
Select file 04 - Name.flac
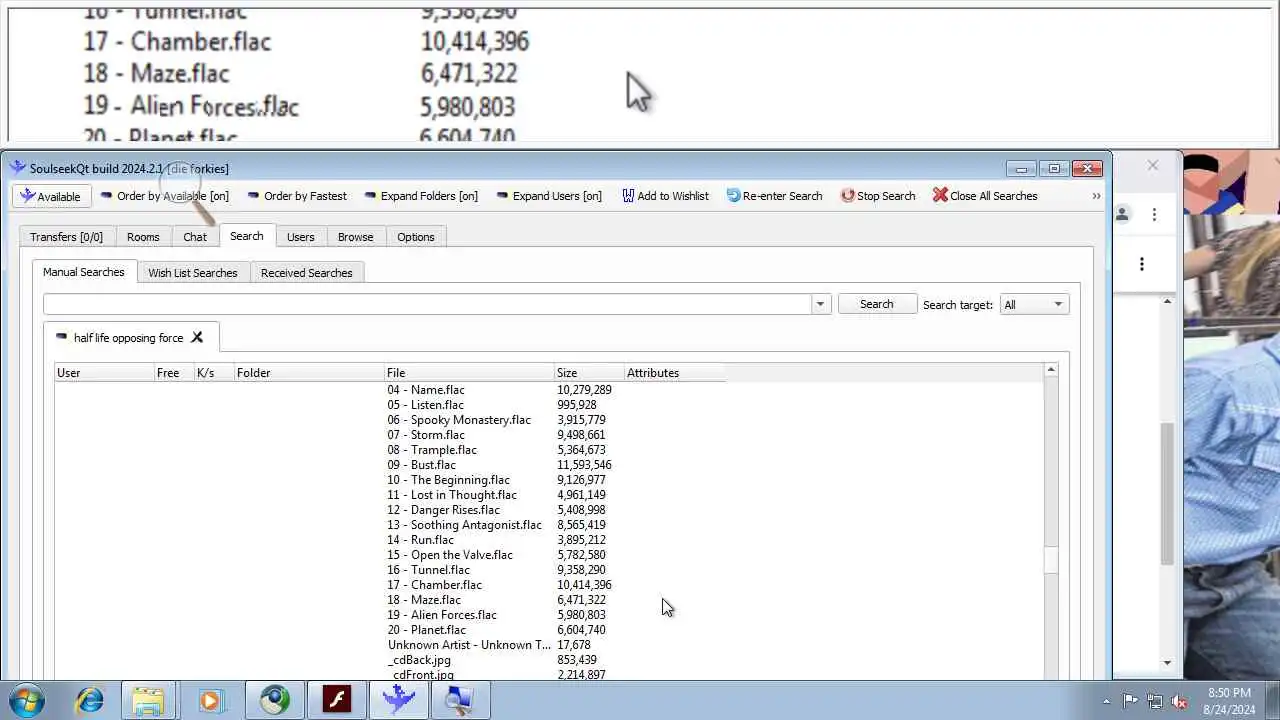coord(426,390)
